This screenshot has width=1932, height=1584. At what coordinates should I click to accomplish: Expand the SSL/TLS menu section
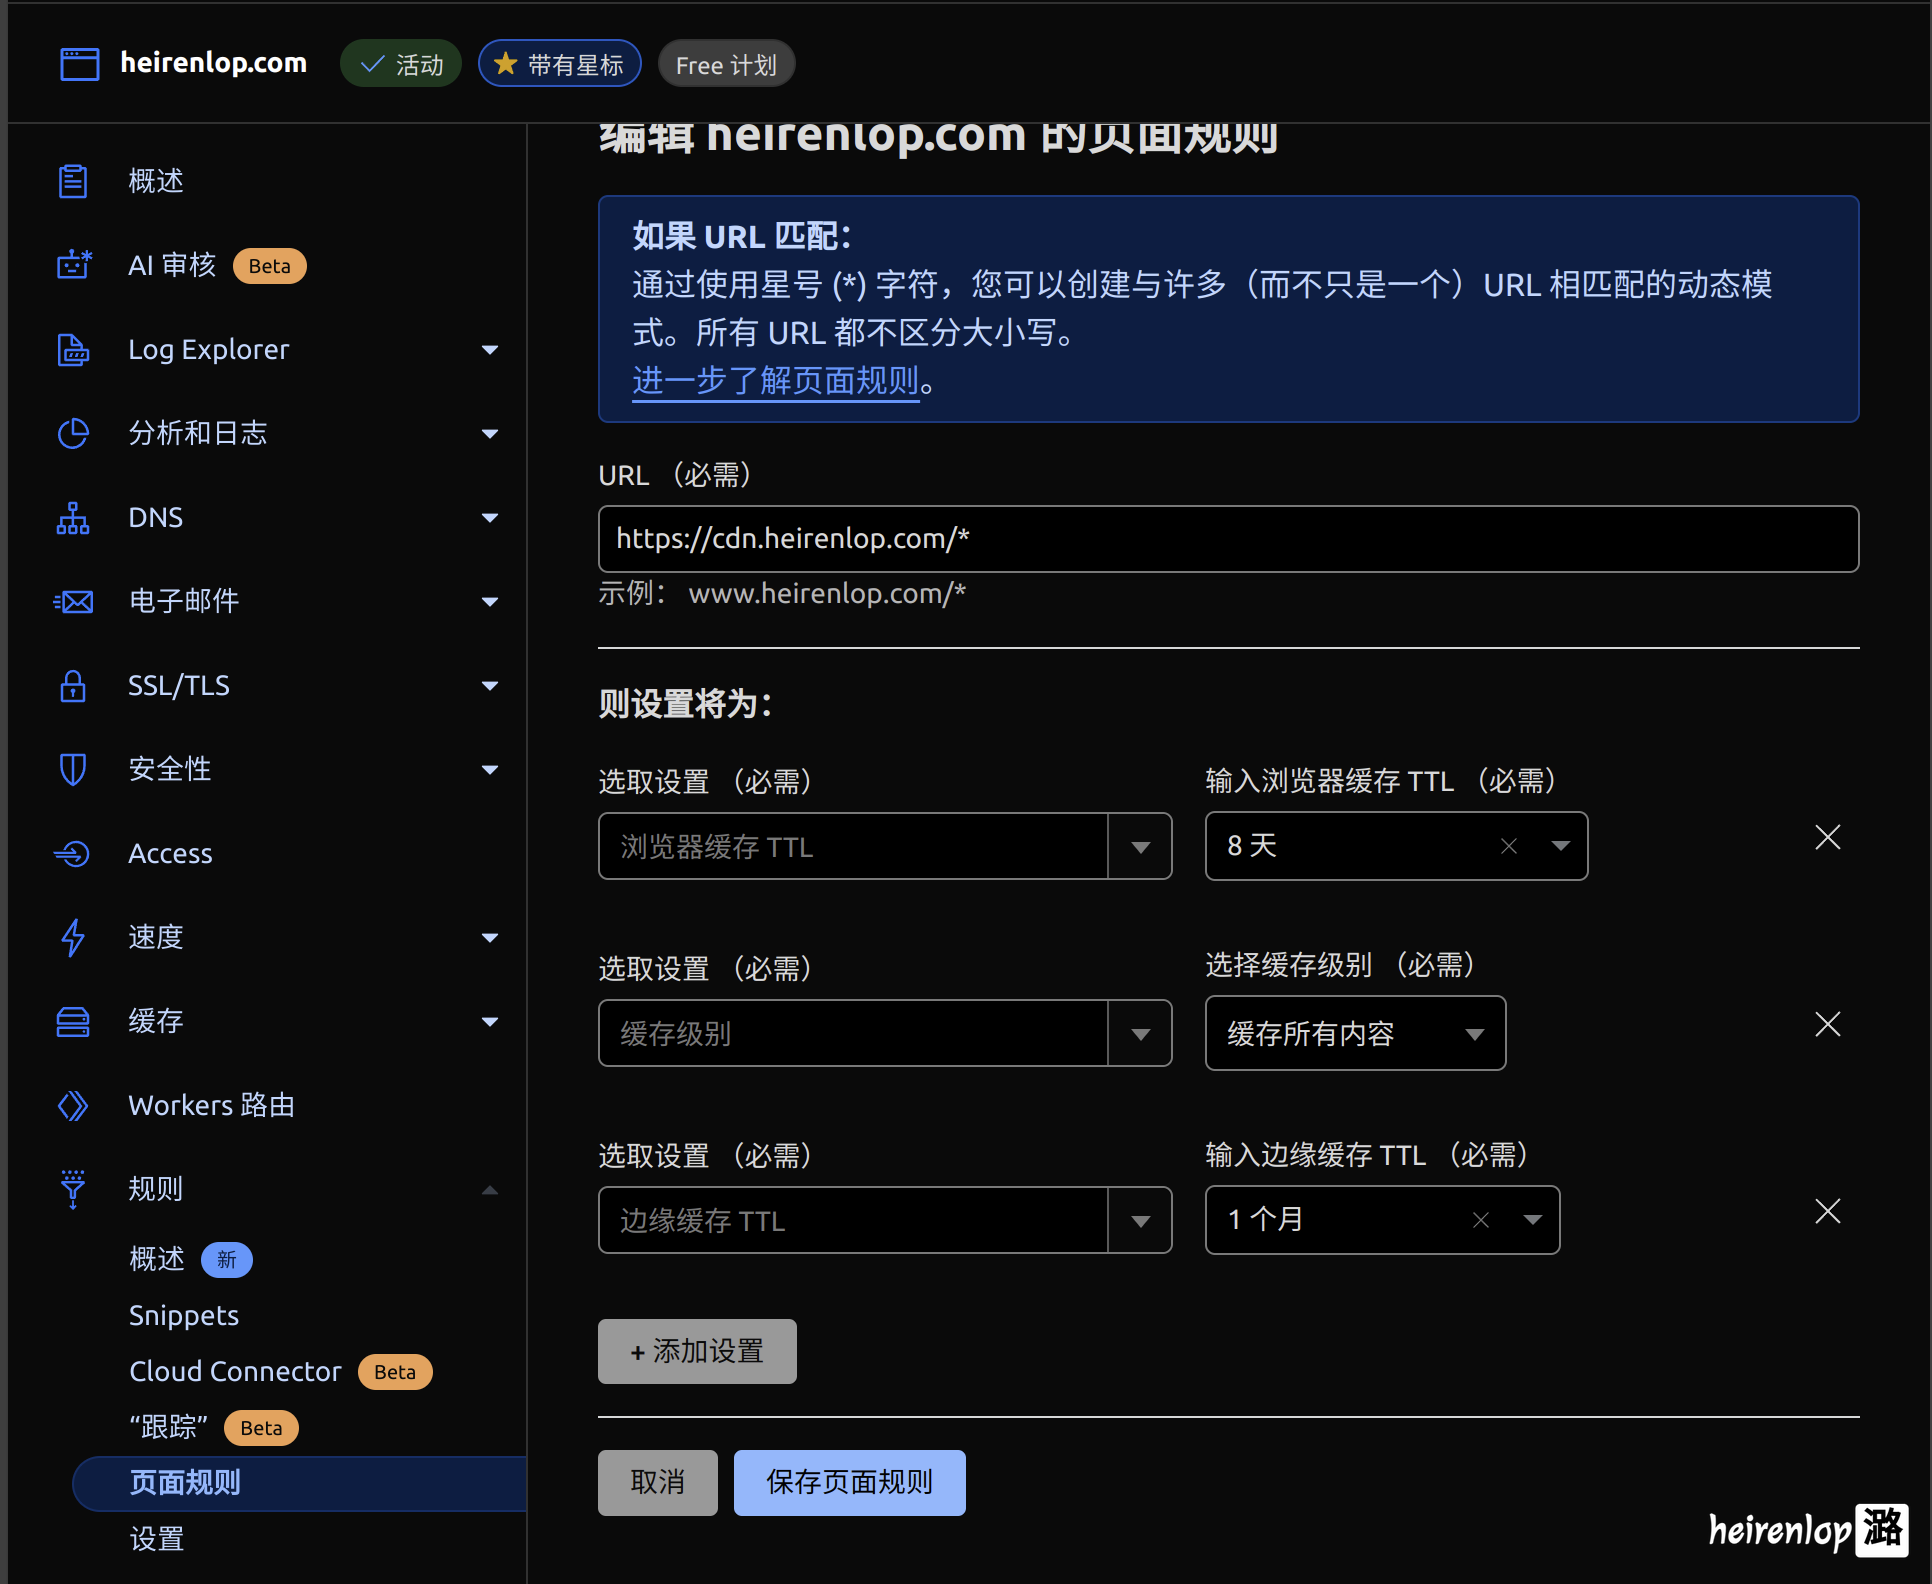point(490,686)
